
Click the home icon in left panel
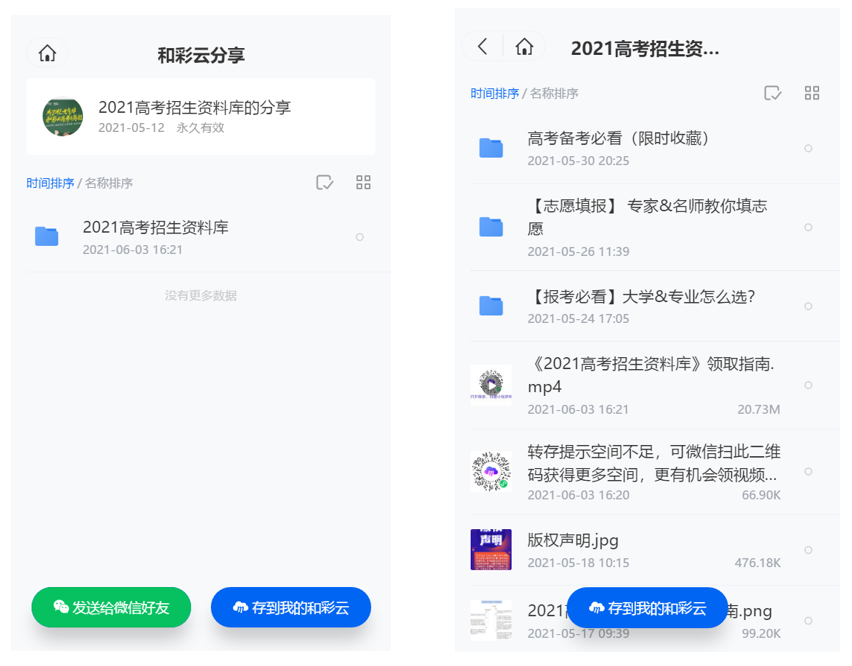(47, 54)
